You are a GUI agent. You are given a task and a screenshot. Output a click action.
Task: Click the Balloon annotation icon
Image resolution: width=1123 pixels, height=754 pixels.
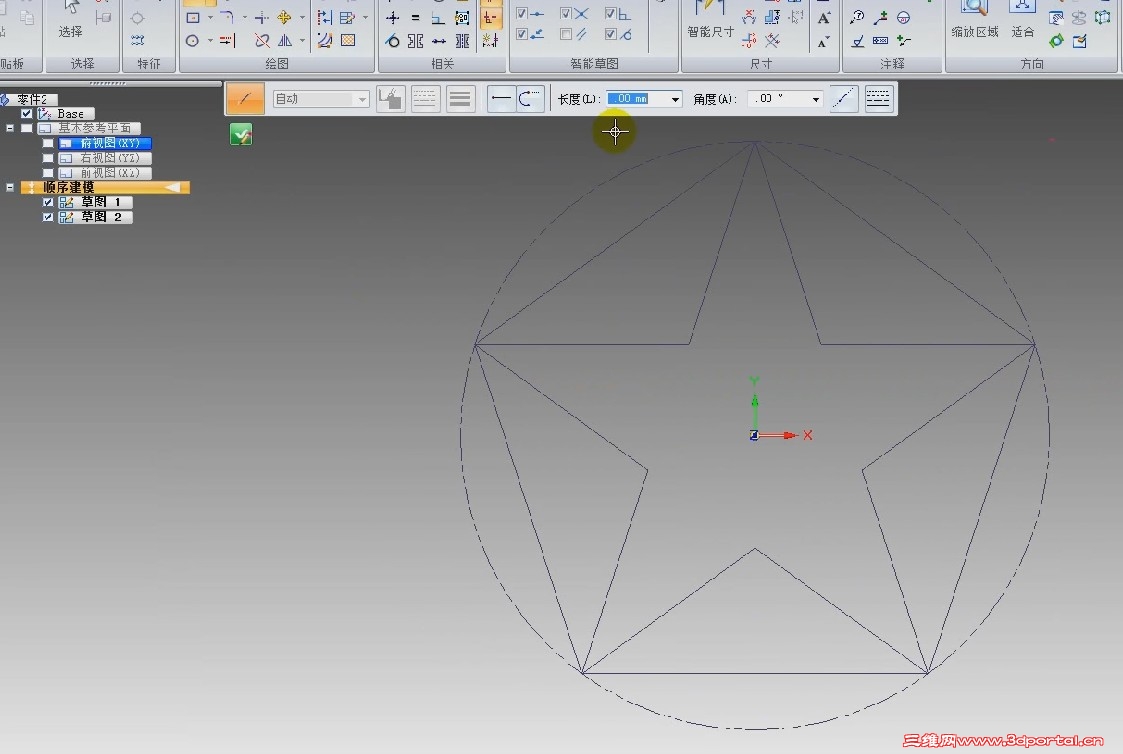(857, 17)
